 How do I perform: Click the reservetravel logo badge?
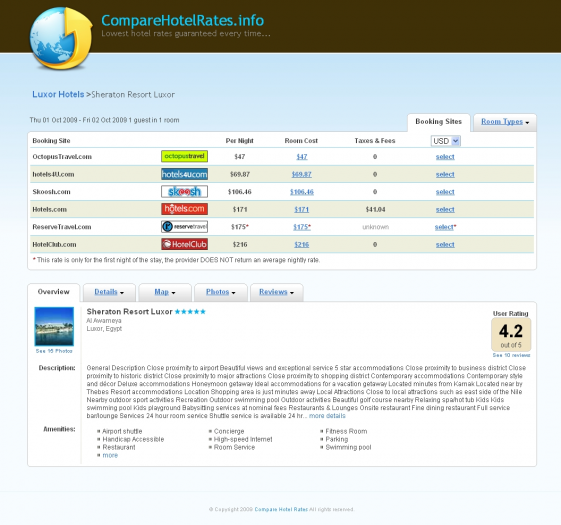click(x=184, y=227)
